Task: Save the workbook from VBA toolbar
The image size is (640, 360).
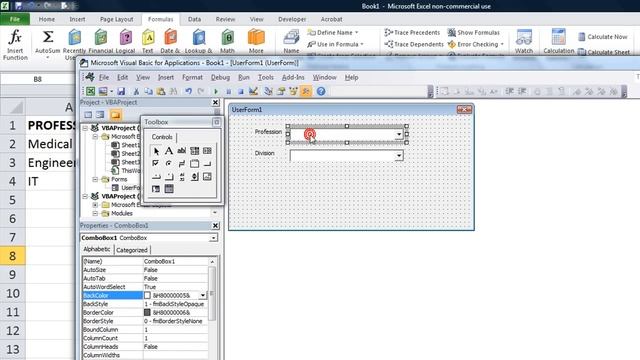Action: (121, 91)
